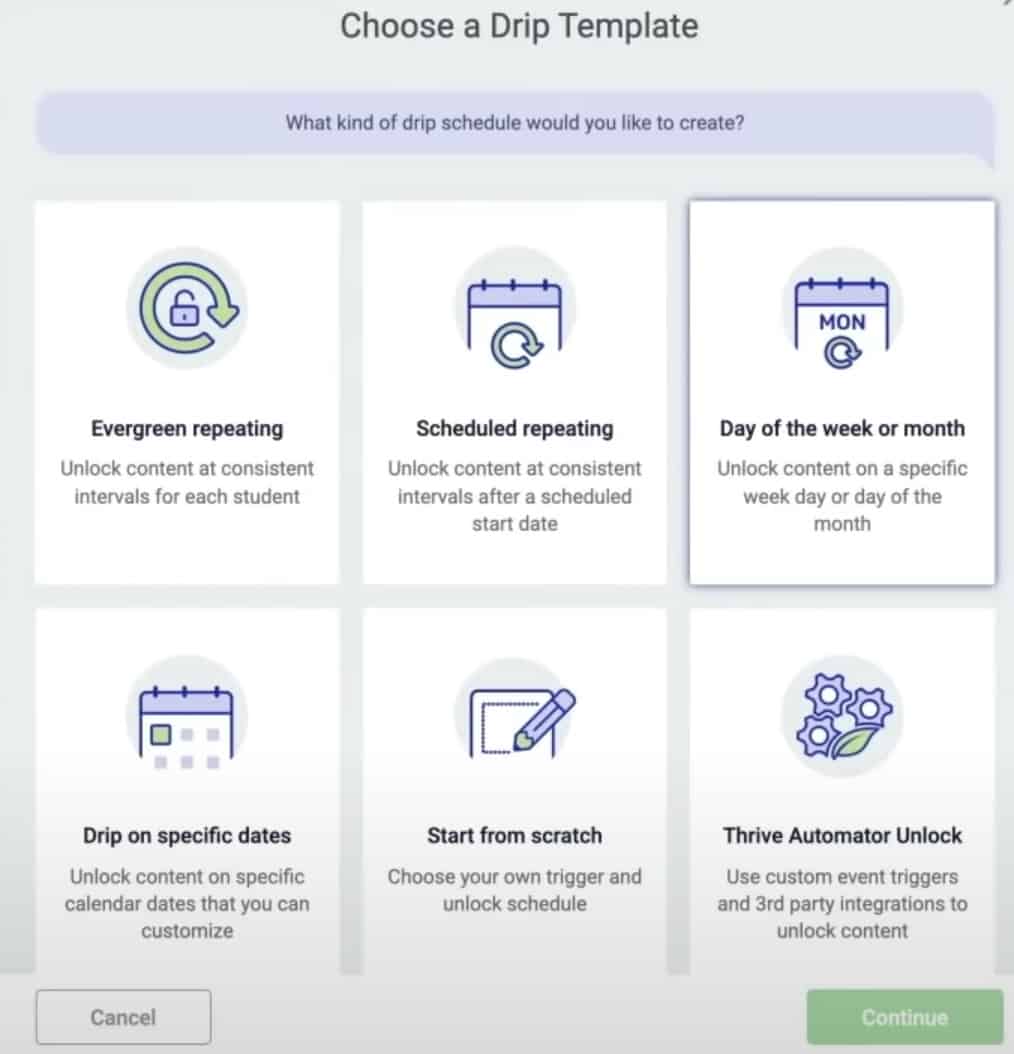Select the Scheduled repeating title

(x=514, y=429)
